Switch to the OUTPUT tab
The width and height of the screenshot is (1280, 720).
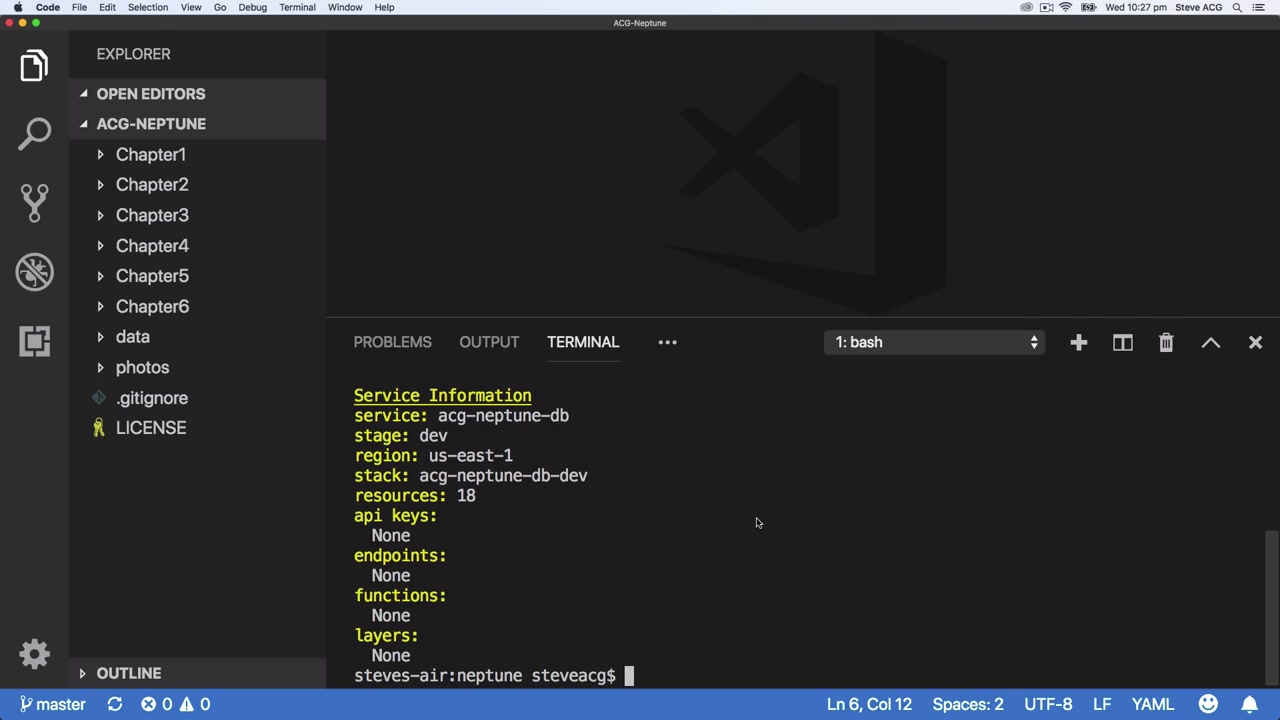pos(489,342)
